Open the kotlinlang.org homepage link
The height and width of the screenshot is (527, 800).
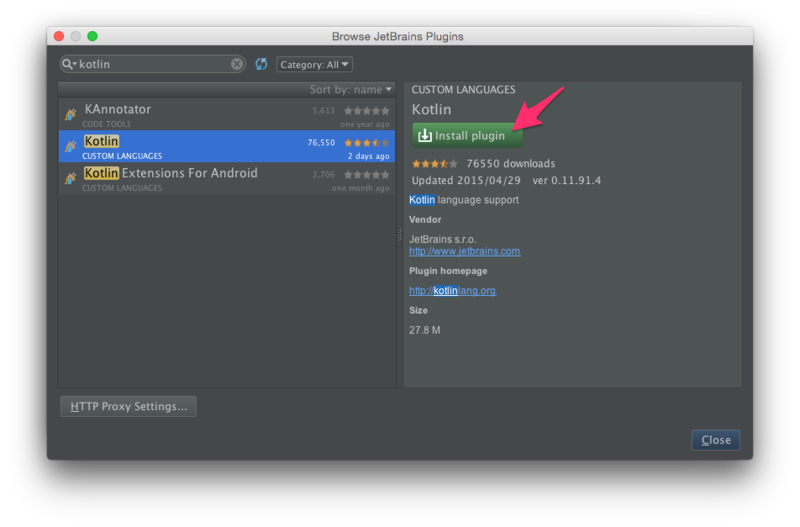click(x=453, y=291)
